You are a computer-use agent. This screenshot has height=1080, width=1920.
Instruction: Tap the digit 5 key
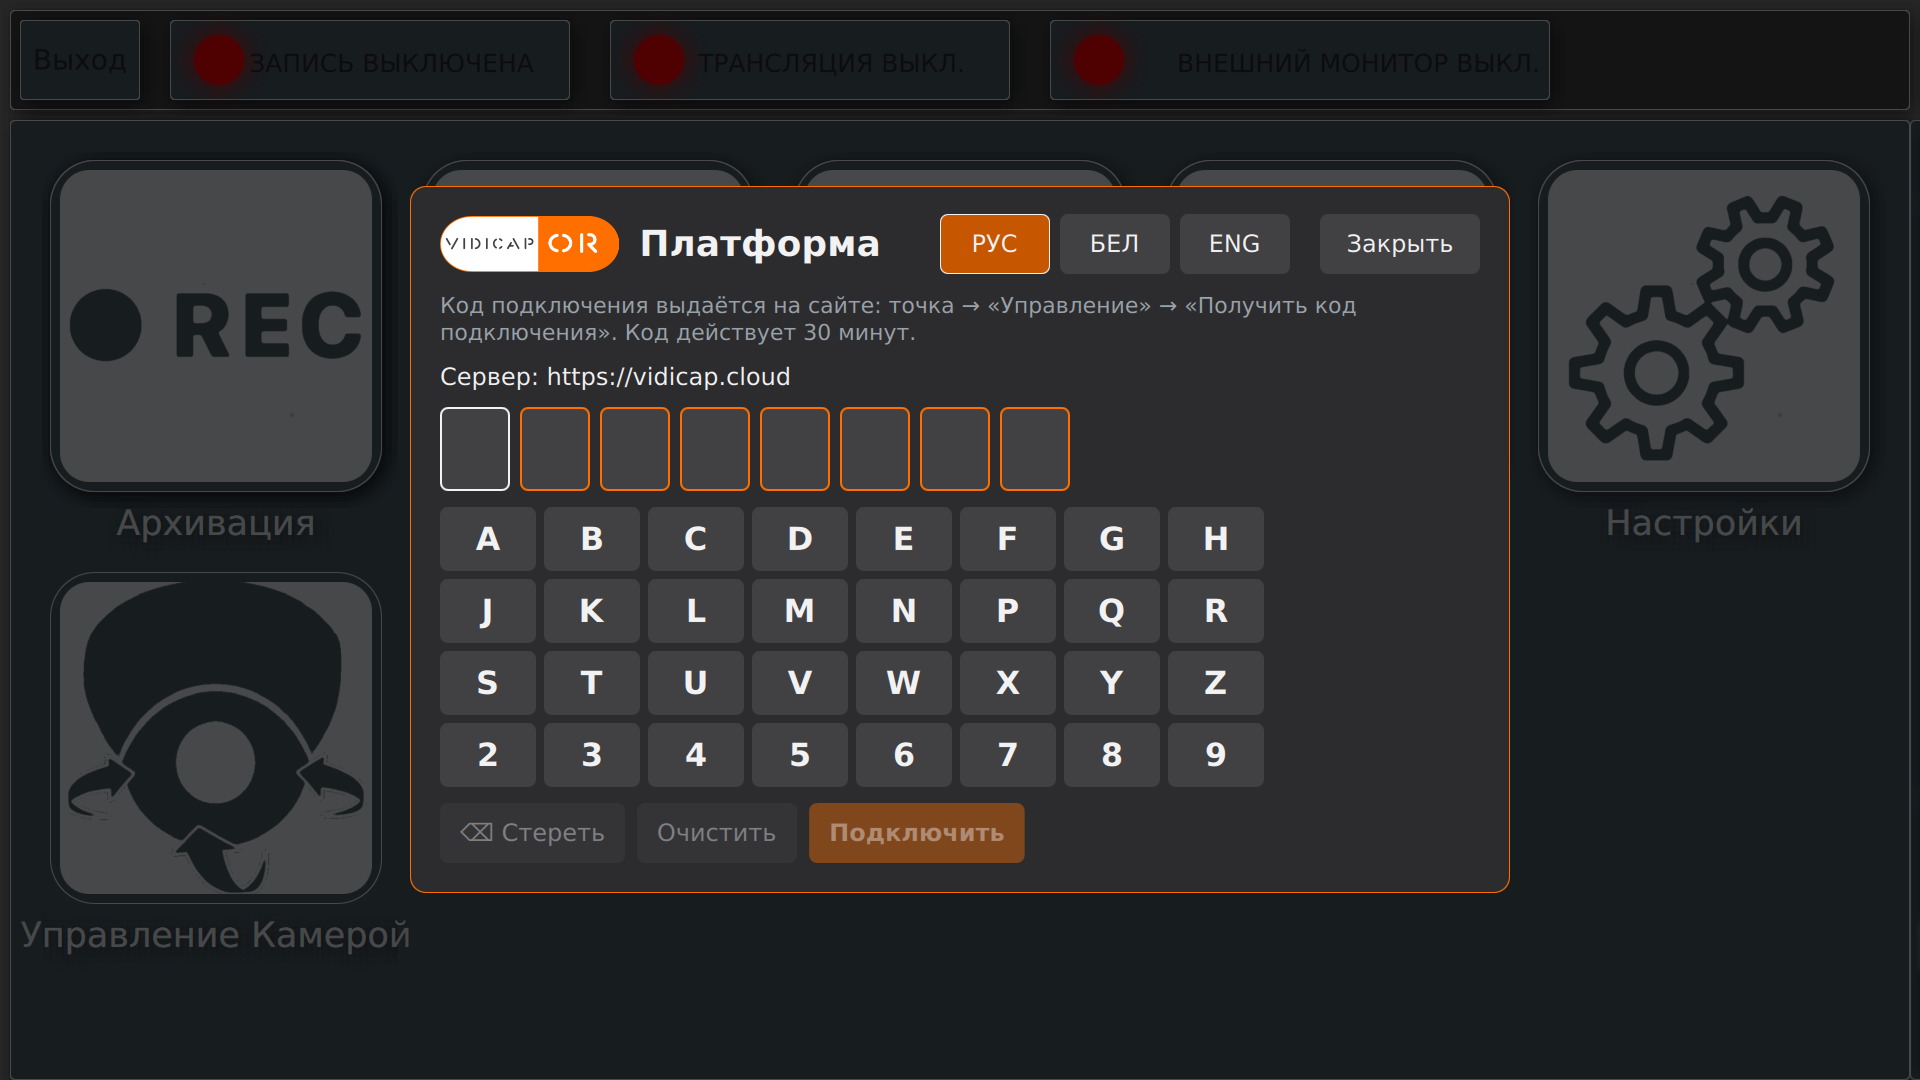(x=800, y=755)
